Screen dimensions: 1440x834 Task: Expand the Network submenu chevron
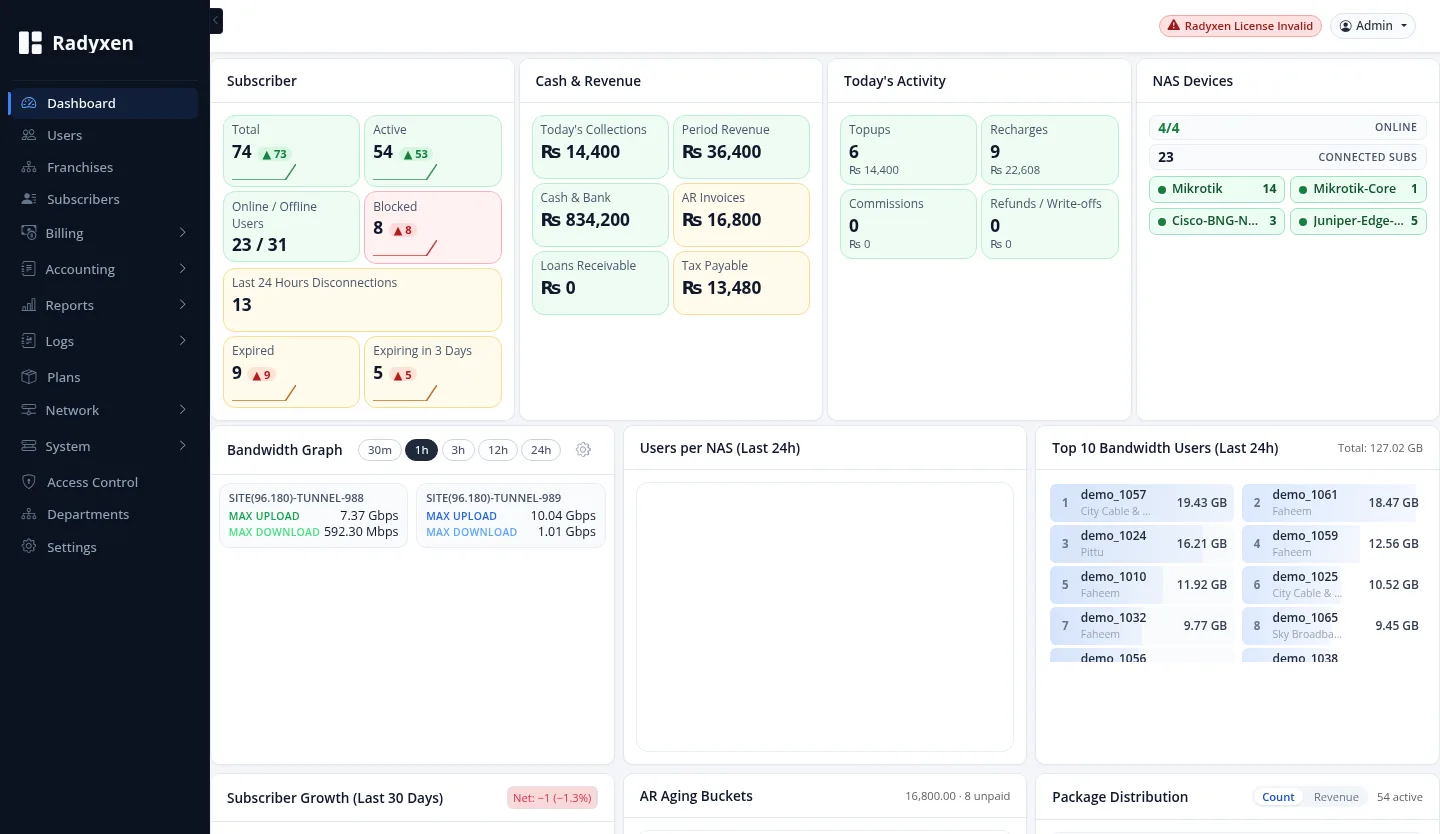[183, 410]
